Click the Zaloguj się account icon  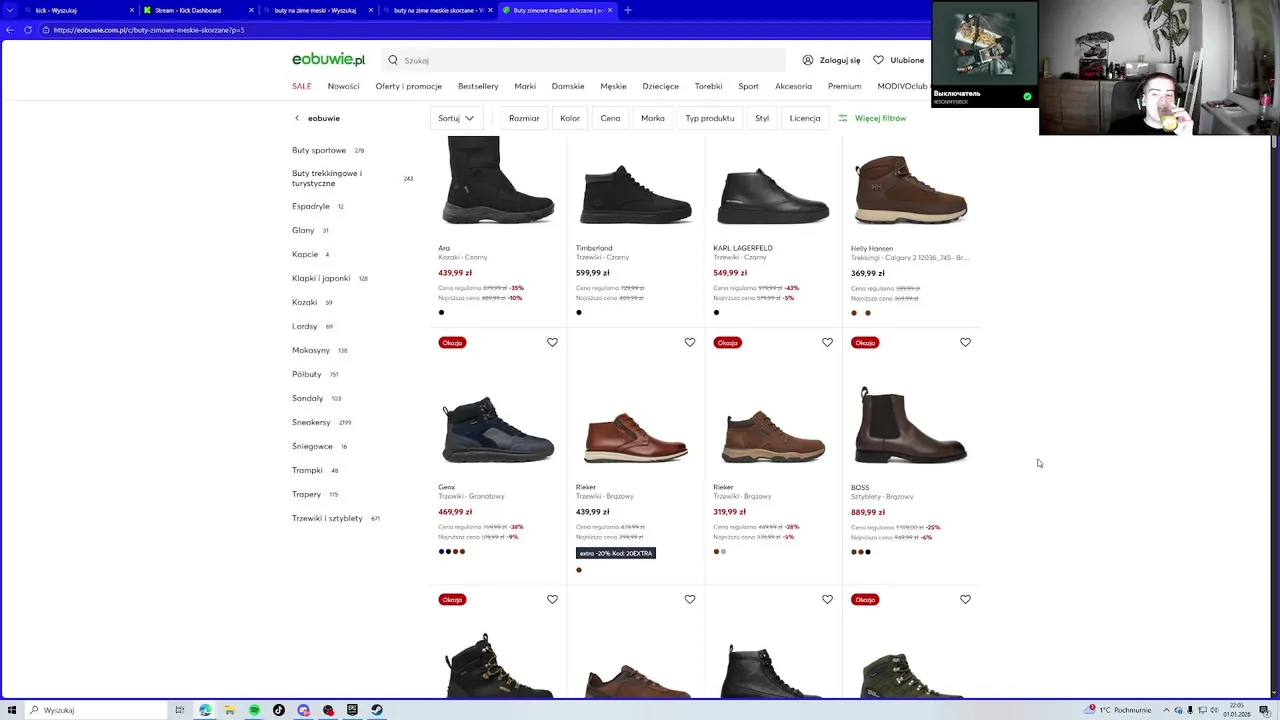808,60
